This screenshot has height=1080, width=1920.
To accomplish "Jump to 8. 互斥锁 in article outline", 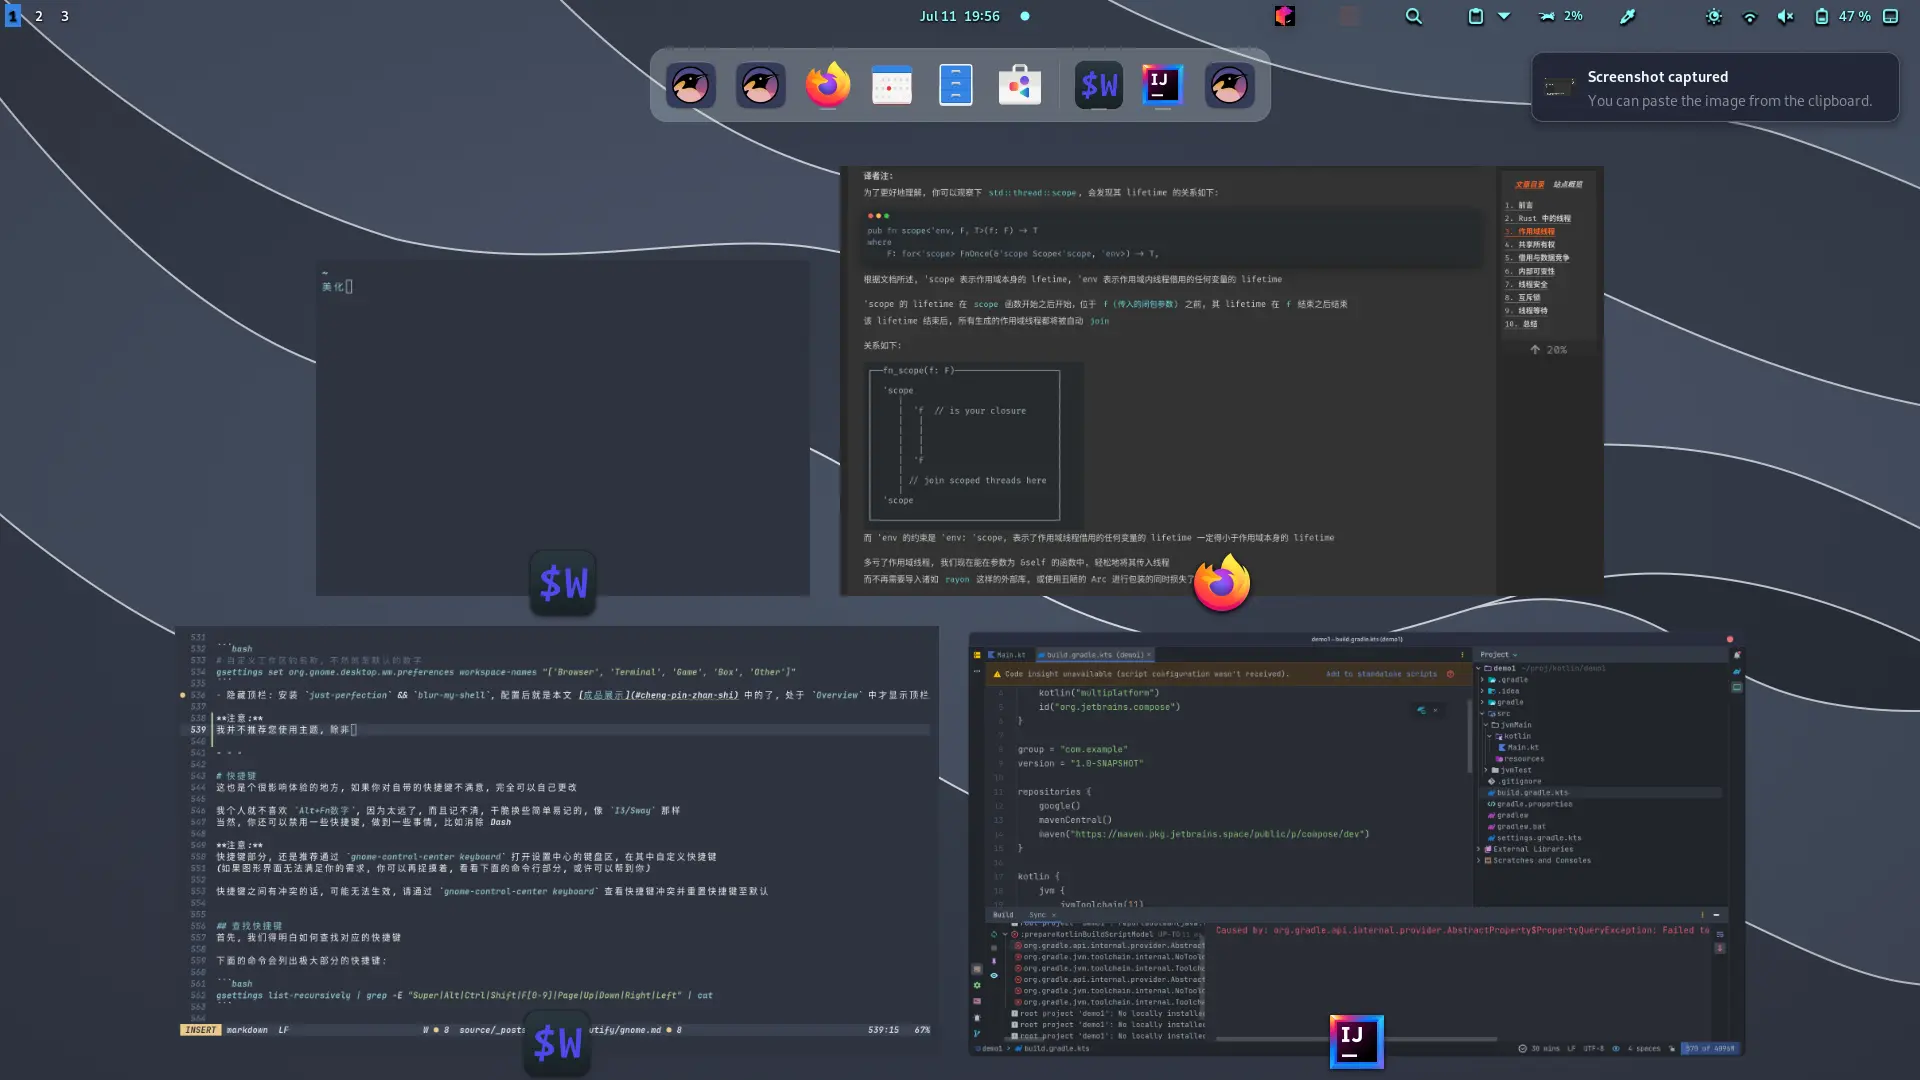I will pos(1523,298).
